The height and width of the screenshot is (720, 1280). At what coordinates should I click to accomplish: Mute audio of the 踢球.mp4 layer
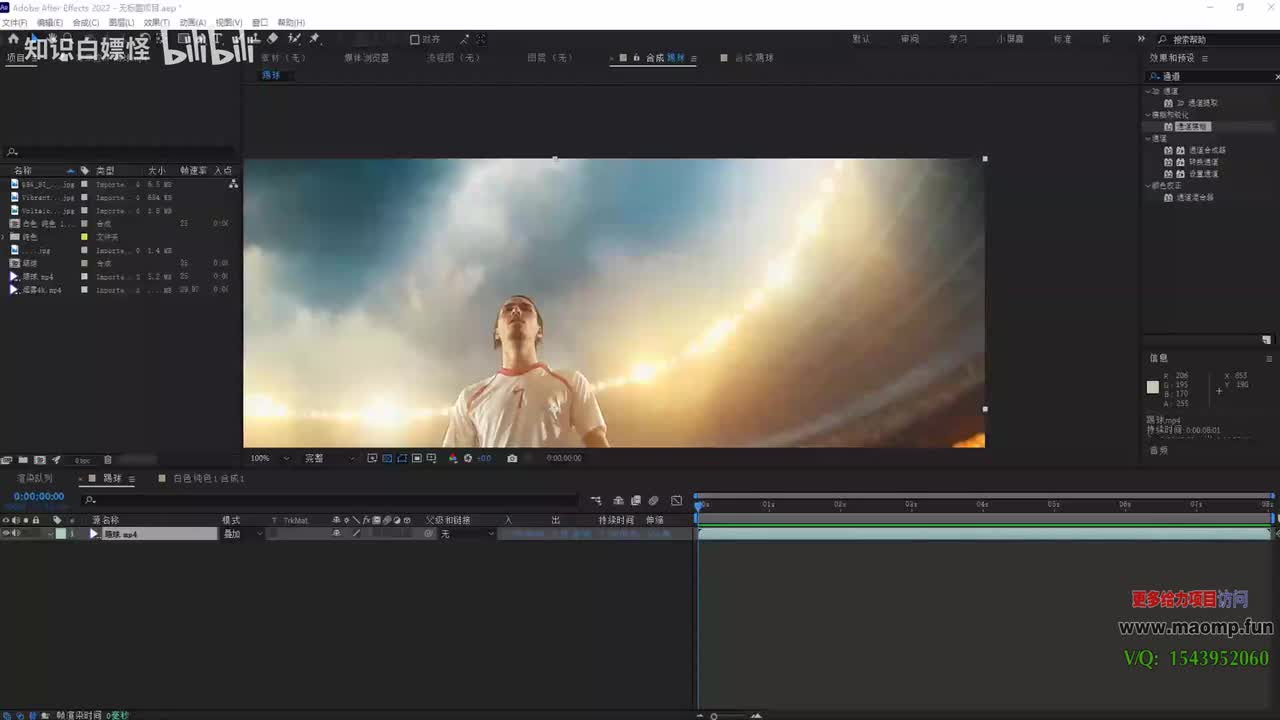[16, 534]
